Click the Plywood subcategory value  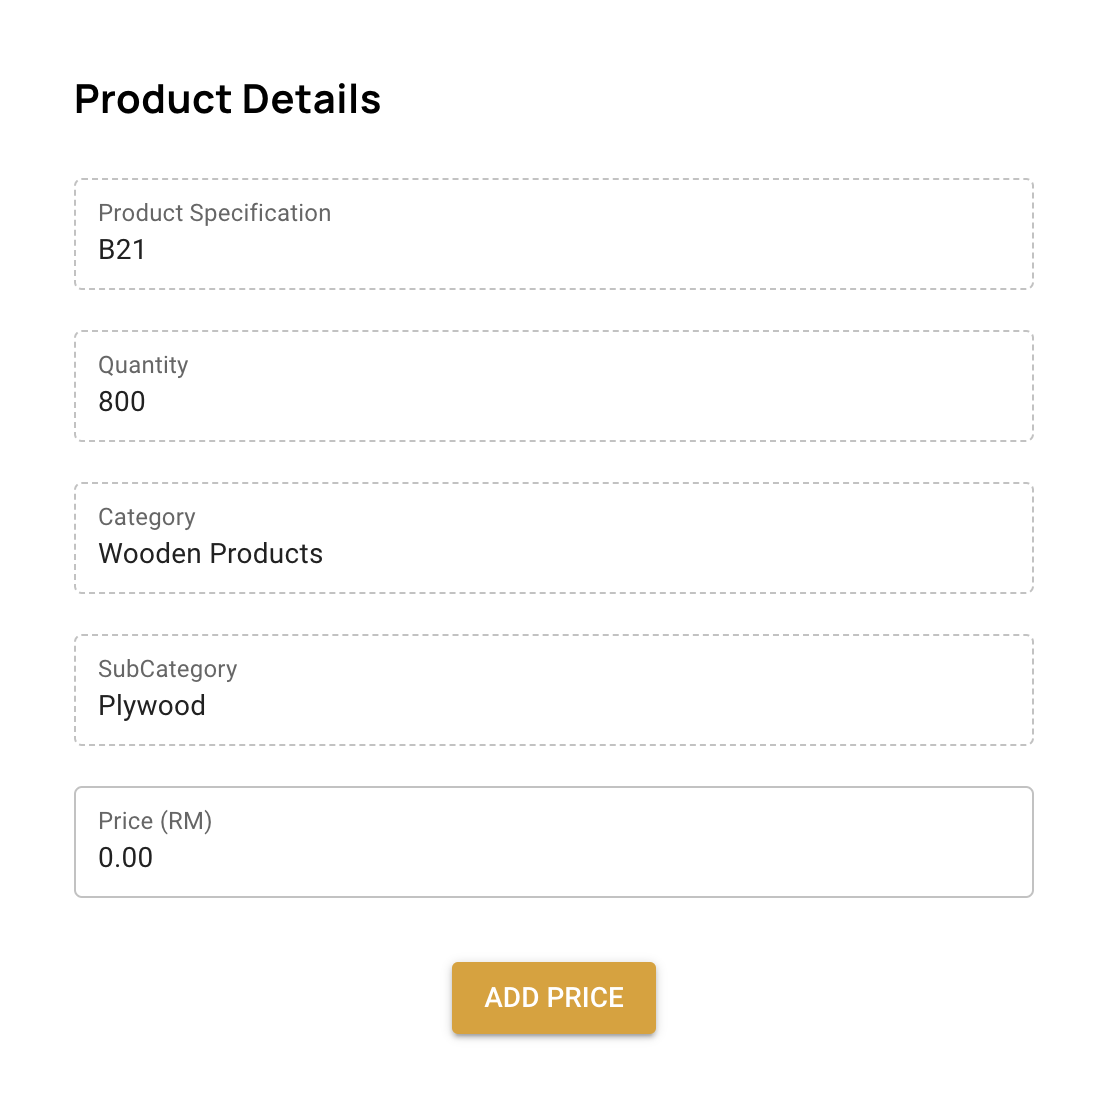tap(152, 706)
